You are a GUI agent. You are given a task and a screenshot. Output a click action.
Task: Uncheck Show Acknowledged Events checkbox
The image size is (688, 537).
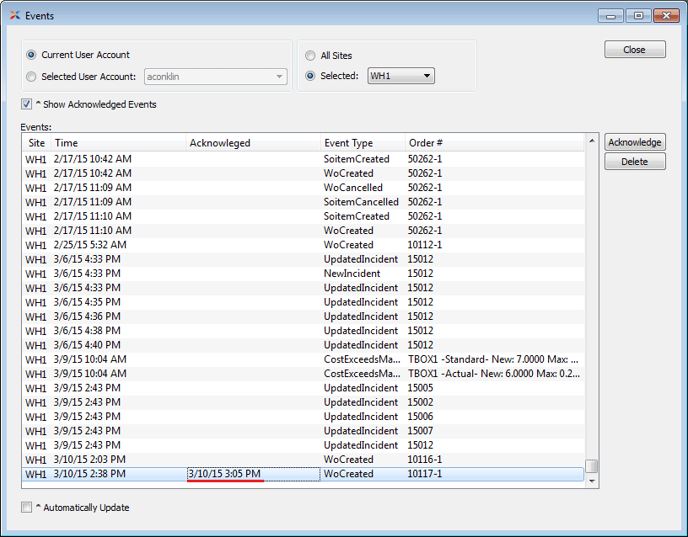pos(27,104)
